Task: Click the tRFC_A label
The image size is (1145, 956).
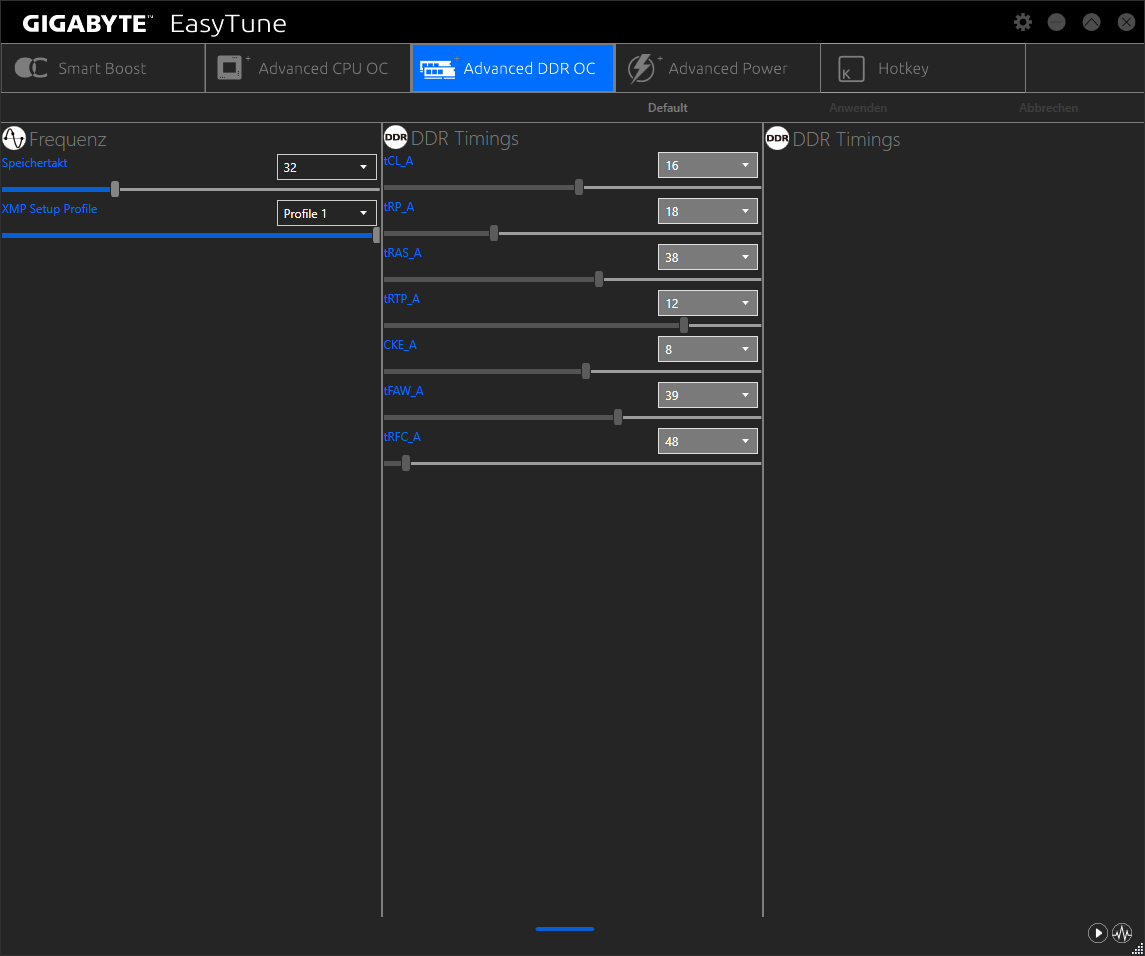Action: (x=402, y=437)
